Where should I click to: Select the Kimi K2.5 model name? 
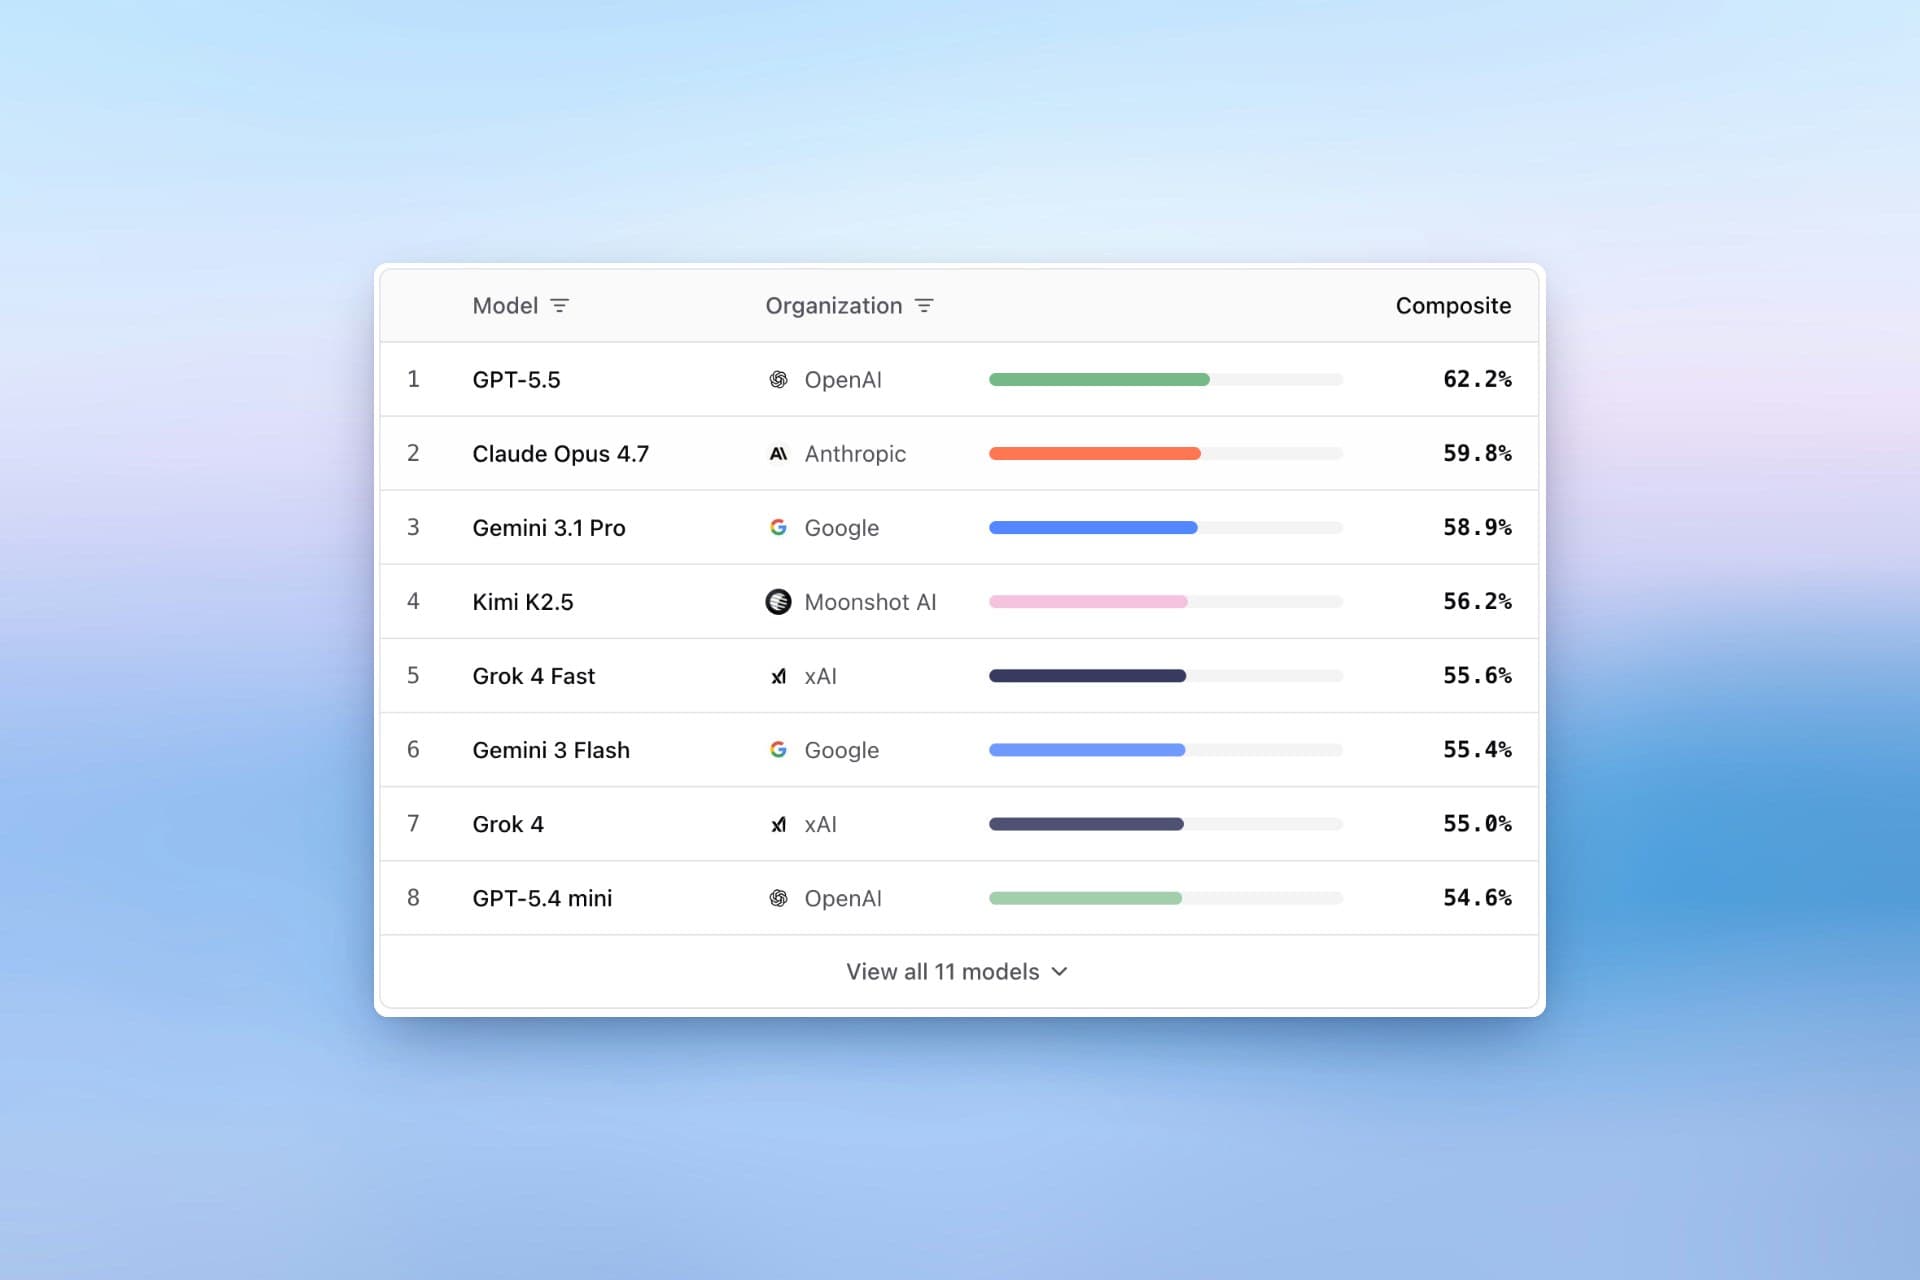(x=523, y=602)
